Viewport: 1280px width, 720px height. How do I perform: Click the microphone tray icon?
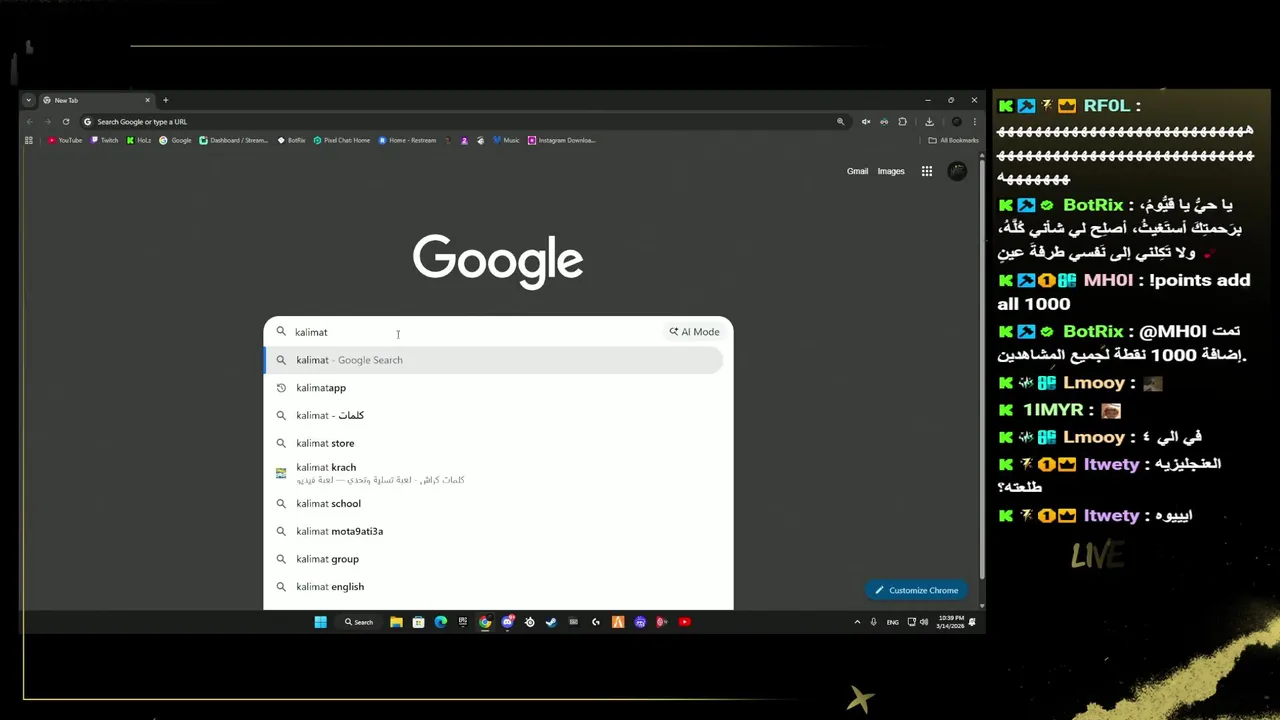pyautogui.click(x=873, y=622)
